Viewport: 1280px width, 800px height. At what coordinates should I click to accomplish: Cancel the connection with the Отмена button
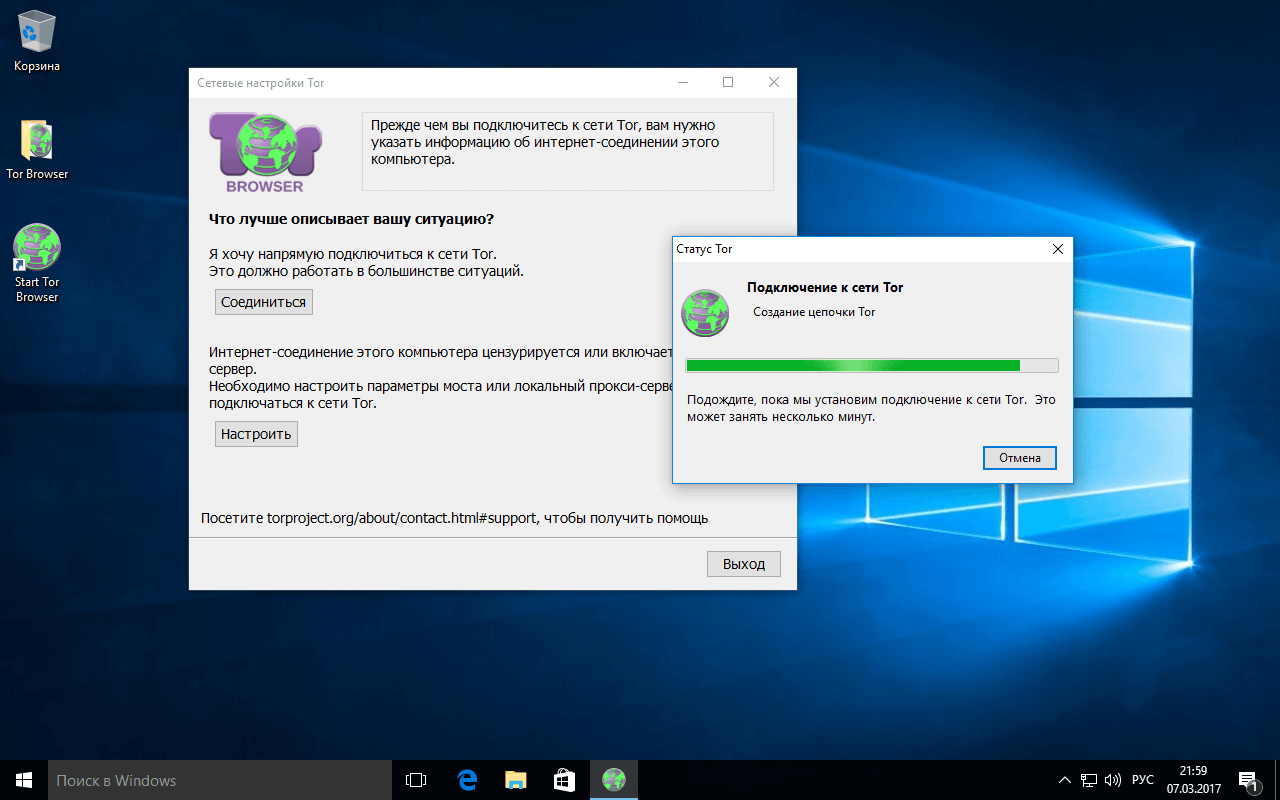coord(1020,458)
